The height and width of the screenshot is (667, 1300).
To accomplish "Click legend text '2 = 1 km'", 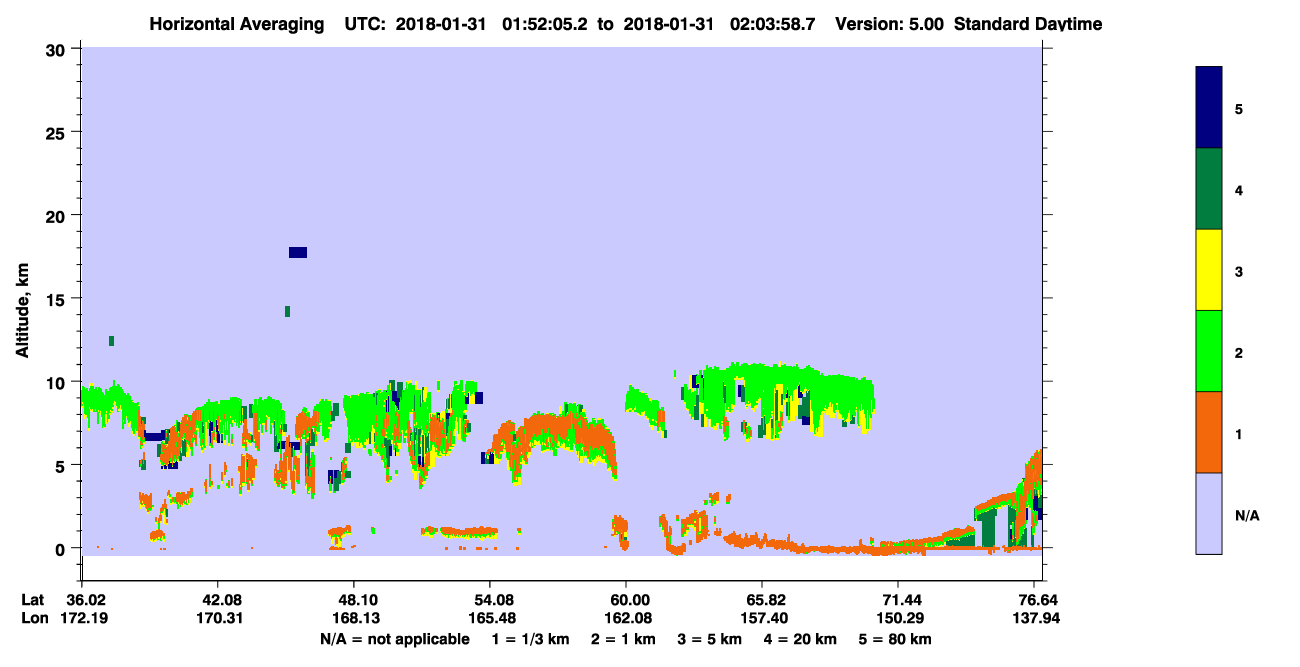I will 623,639.
